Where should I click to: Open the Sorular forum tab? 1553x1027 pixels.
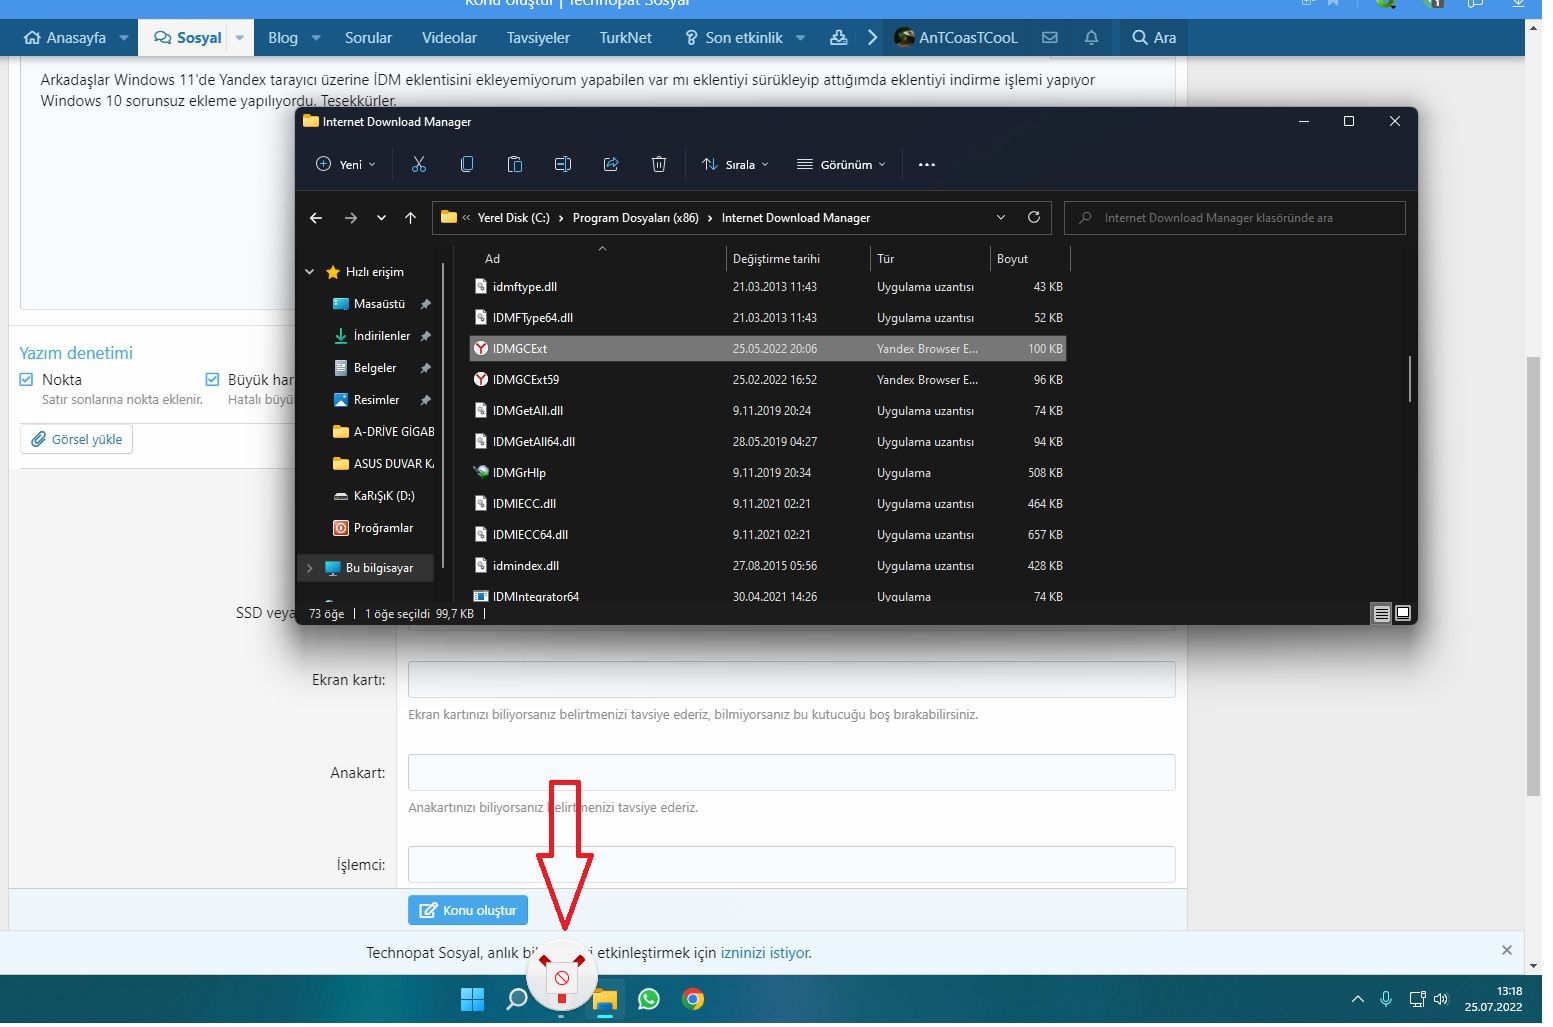click(368, 38)
